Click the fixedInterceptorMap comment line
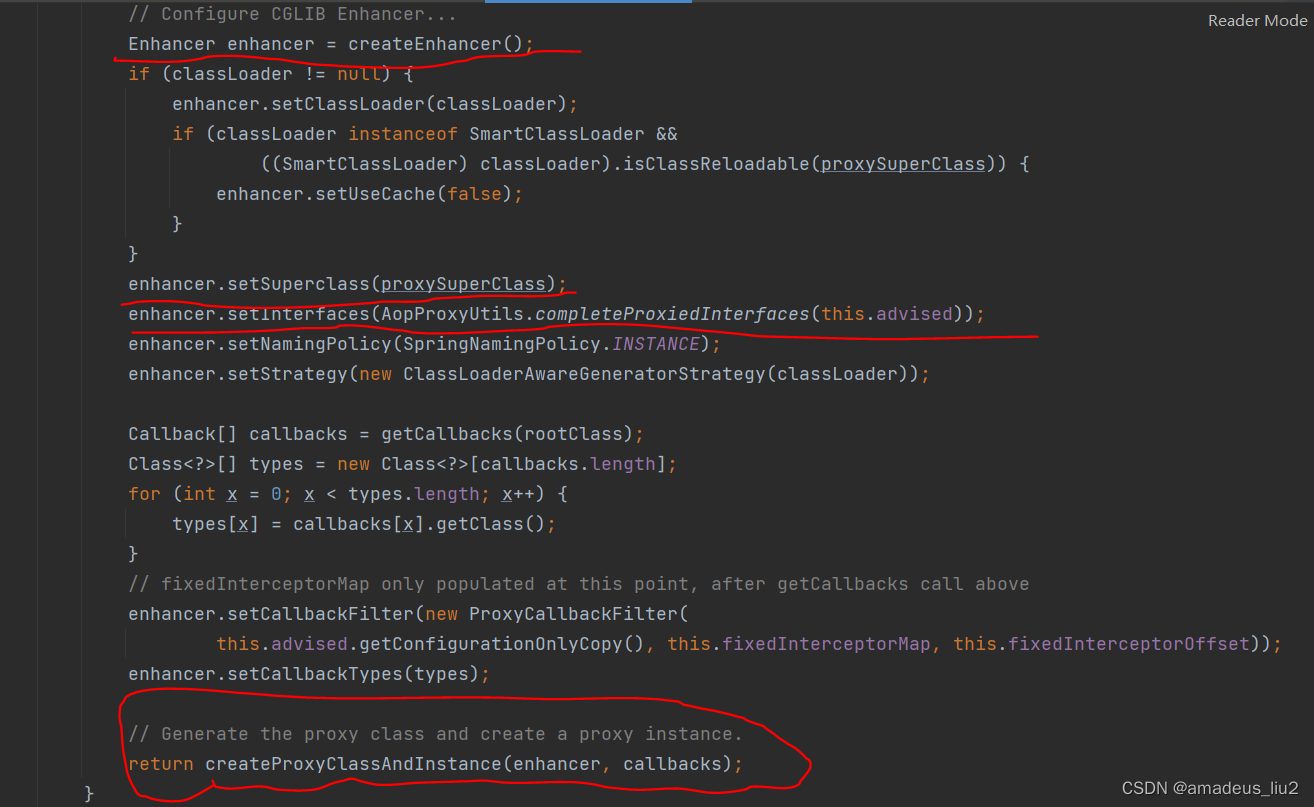Viewport: 1314px width, 807px height. click(578, 584)
